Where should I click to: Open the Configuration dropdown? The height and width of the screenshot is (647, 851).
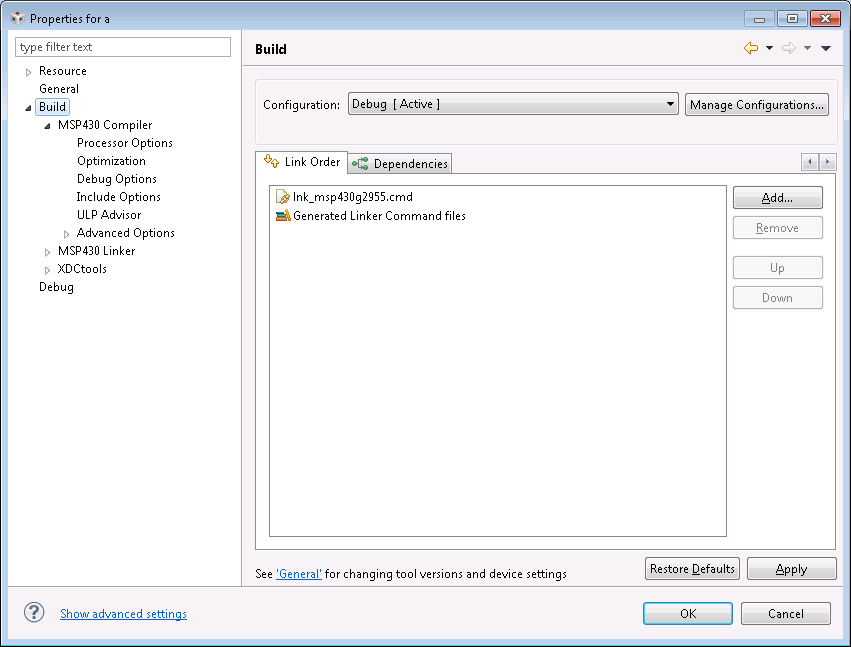pos(513,104)
